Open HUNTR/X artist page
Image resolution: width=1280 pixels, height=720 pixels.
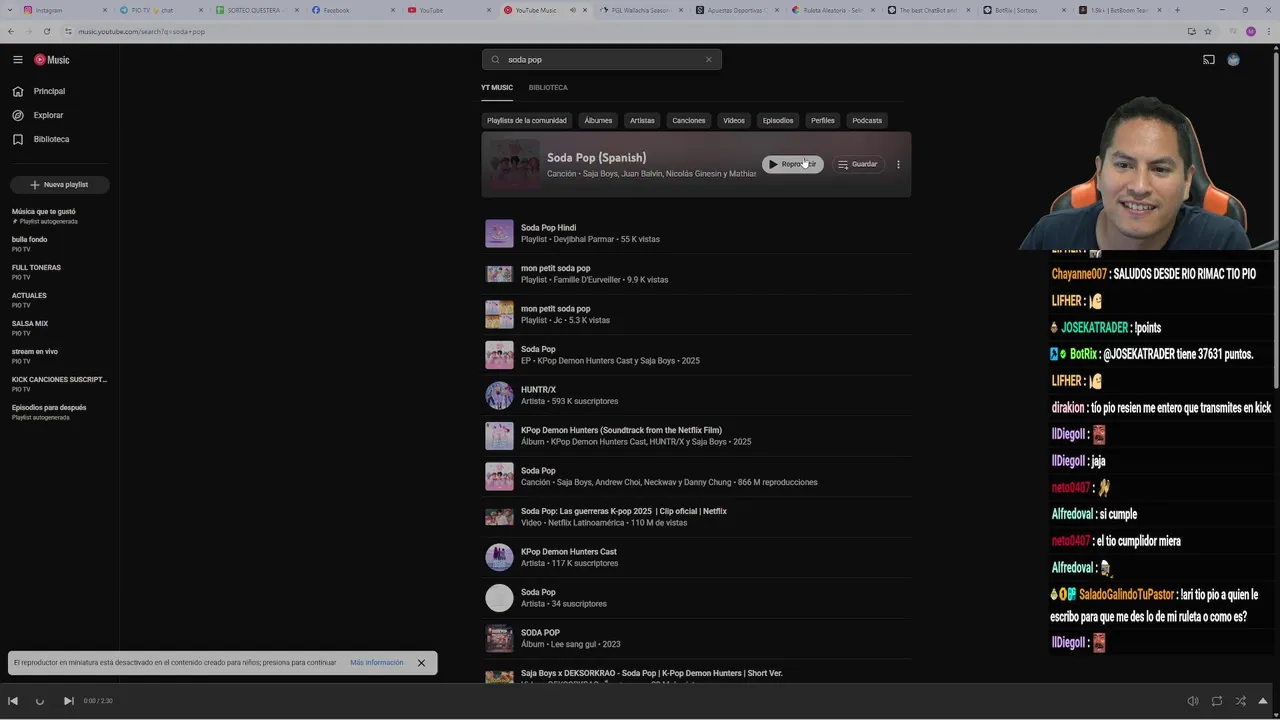[x=696, y=396]
